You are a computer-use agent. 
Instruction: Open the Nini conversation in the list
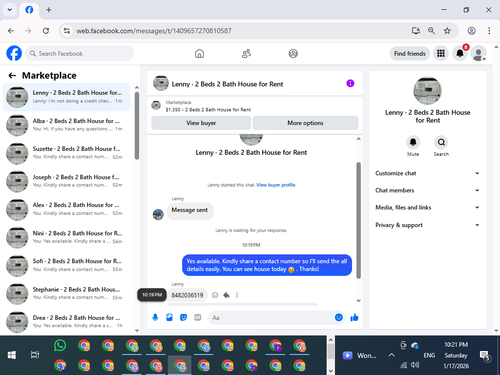pyautogui.click(x=67, y=237)
